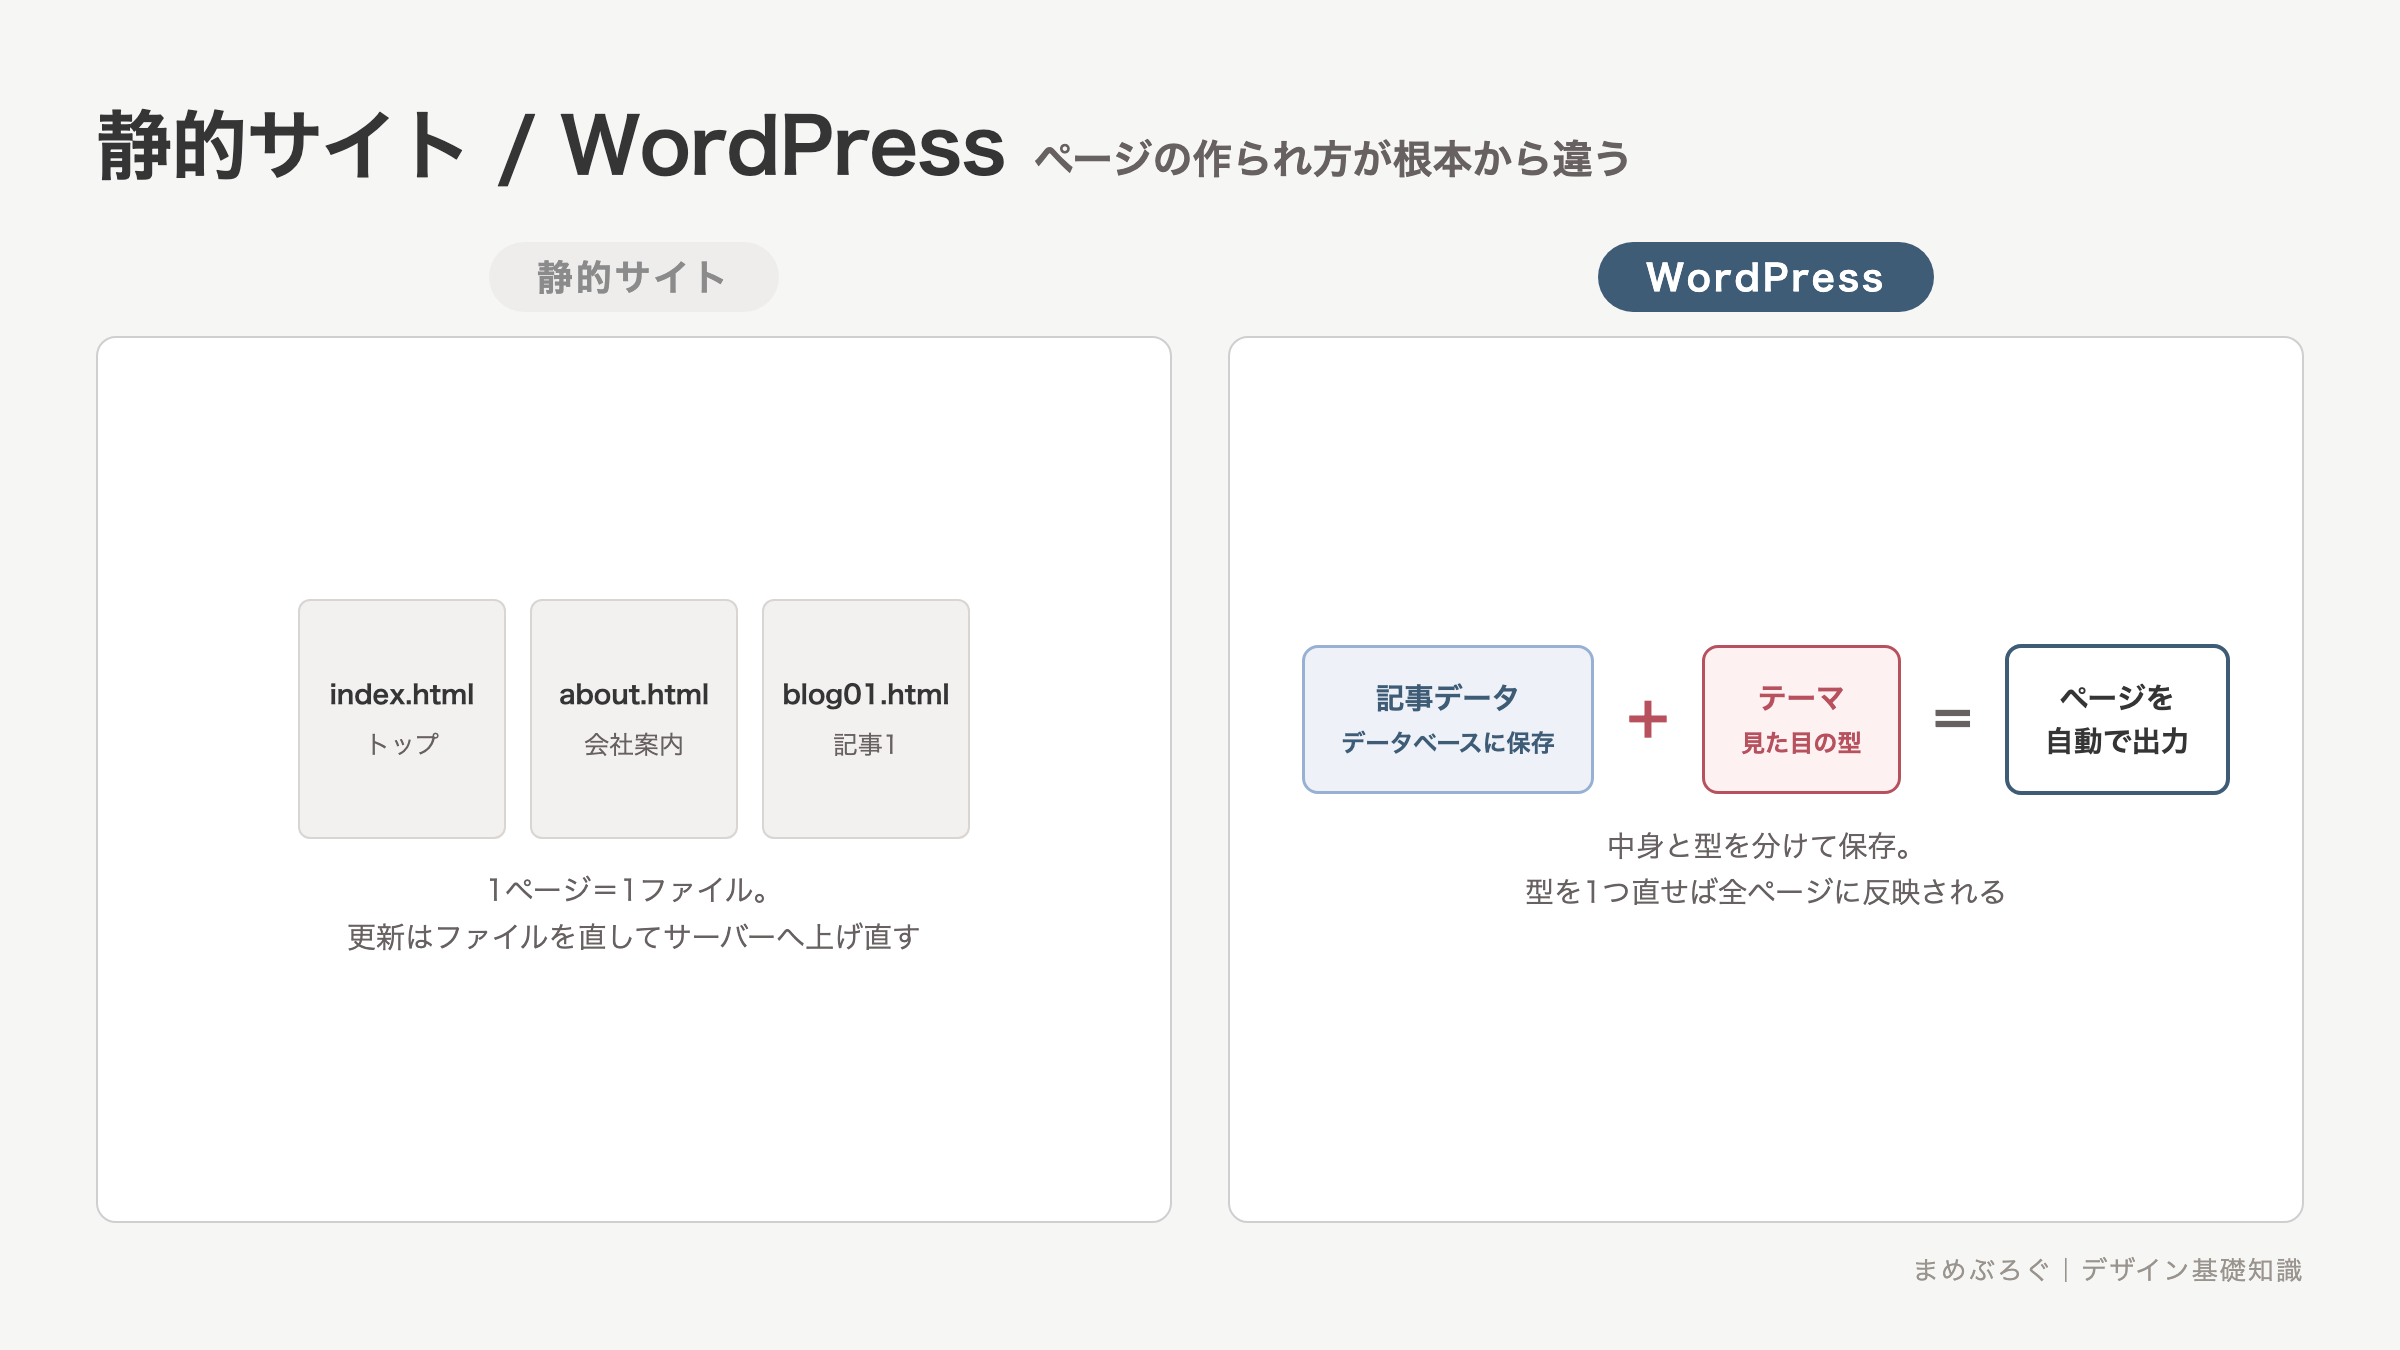Click the ページを自動で出力 box
This screenshot has height=1350, width=2400.
(x=2117, y=719)
